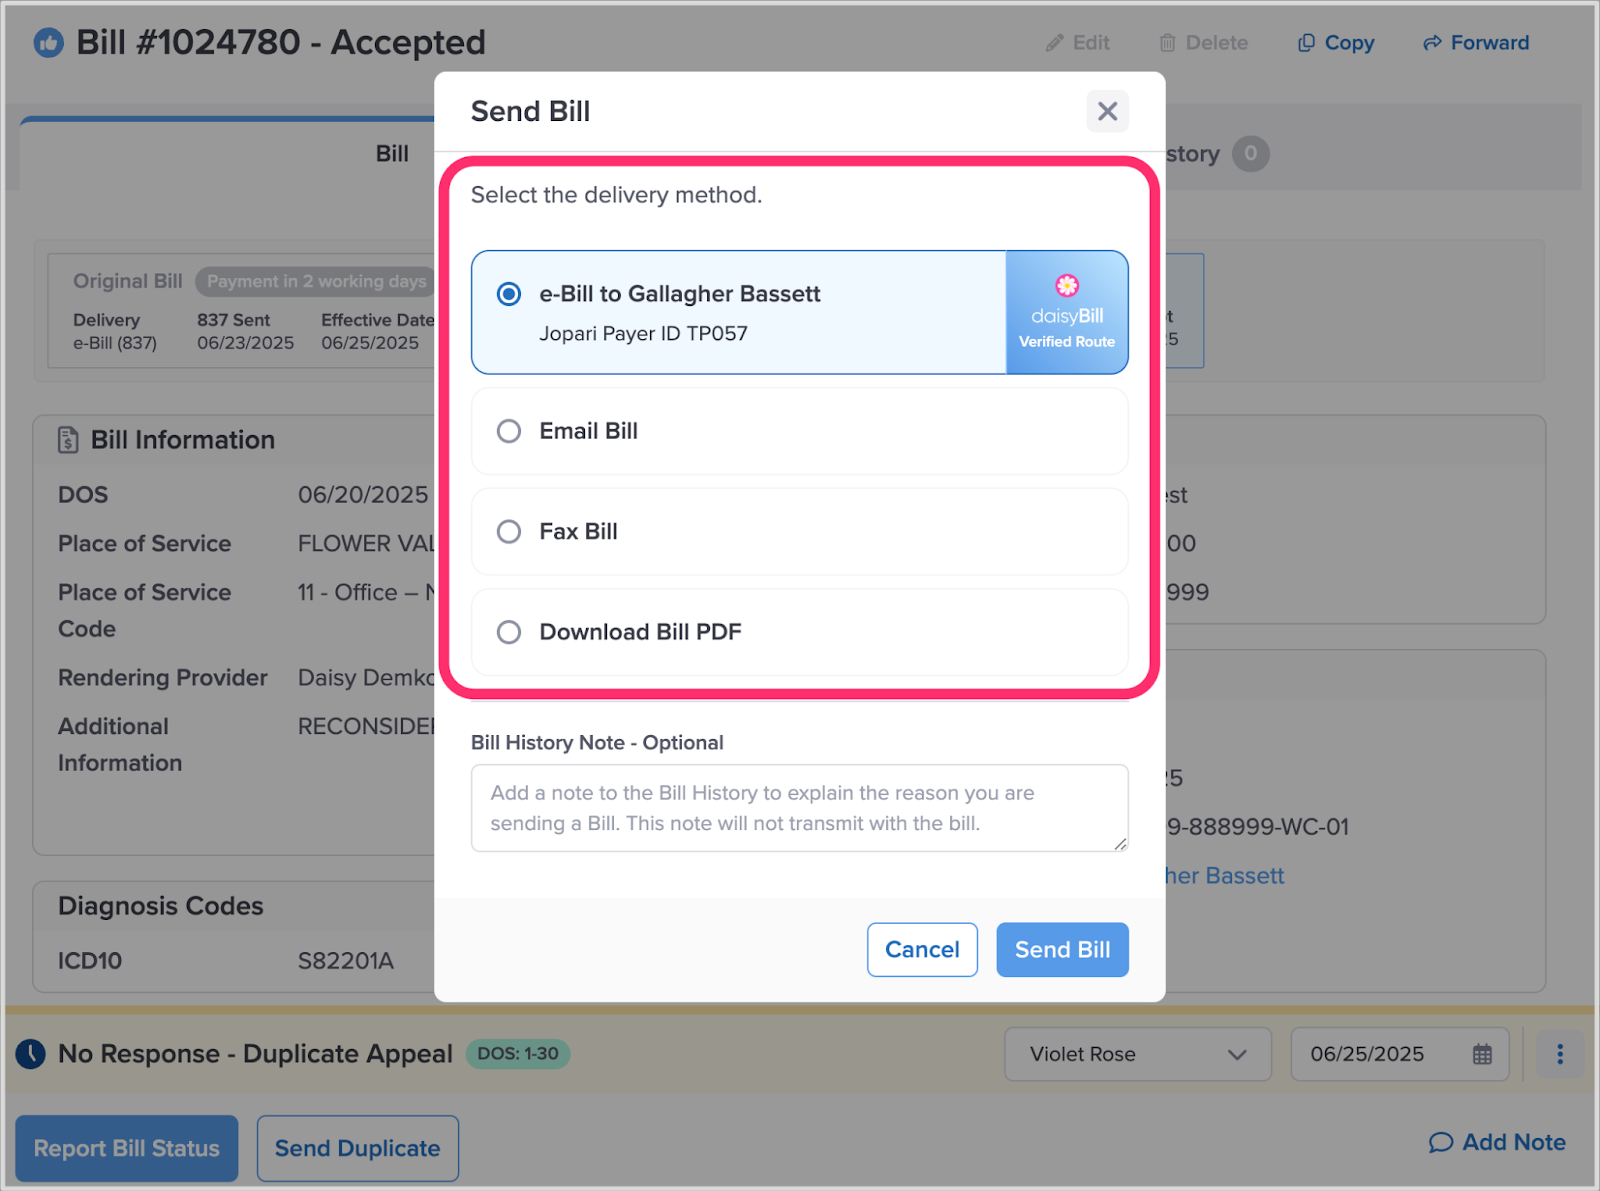Click the resize grip of note textarea
The width and height of the screenshot is (1600, 1191).
[x=1120, y=844]
